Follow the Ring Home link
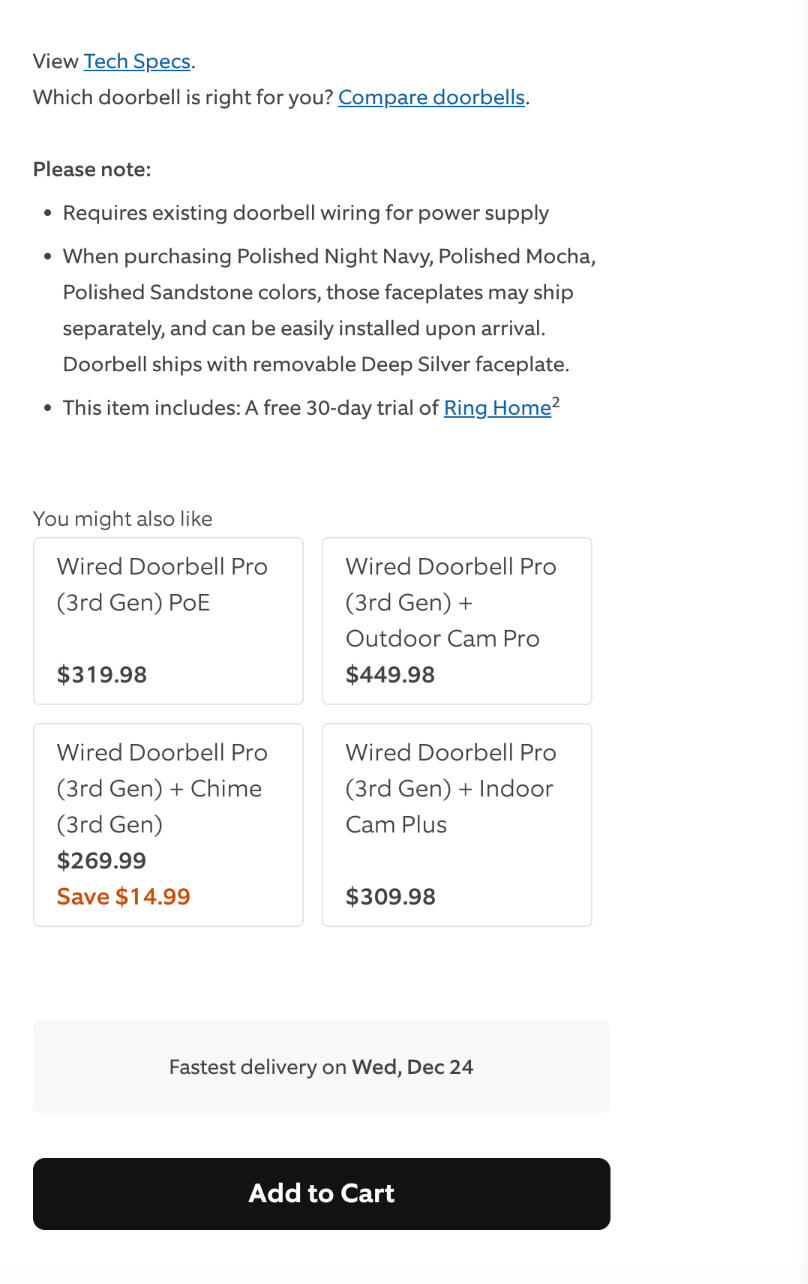 point(497,408)
